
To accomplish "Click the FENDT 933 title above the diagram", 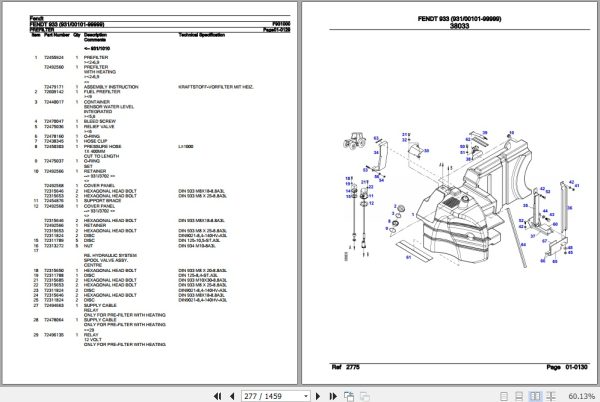I will click(x=459, y=18).
